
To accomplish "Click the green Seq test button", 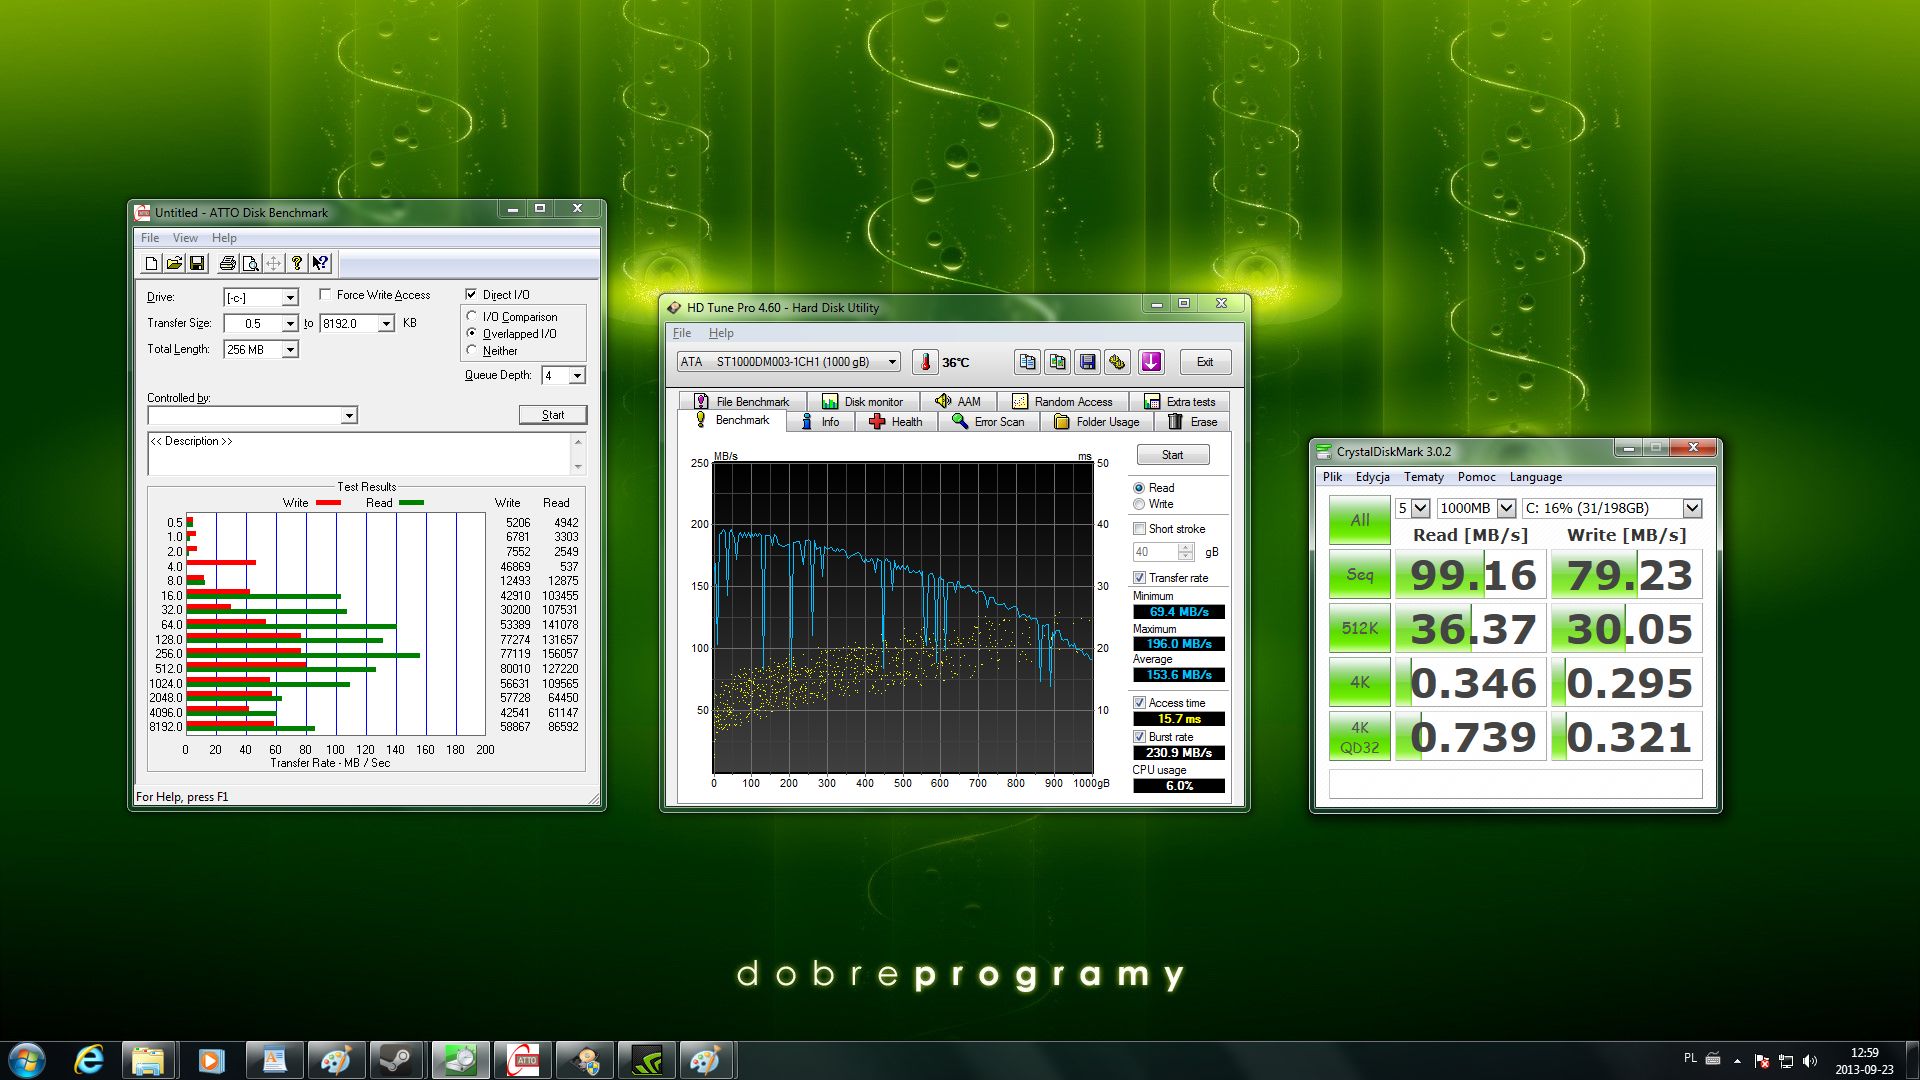I will click(x=1359, y=575).
